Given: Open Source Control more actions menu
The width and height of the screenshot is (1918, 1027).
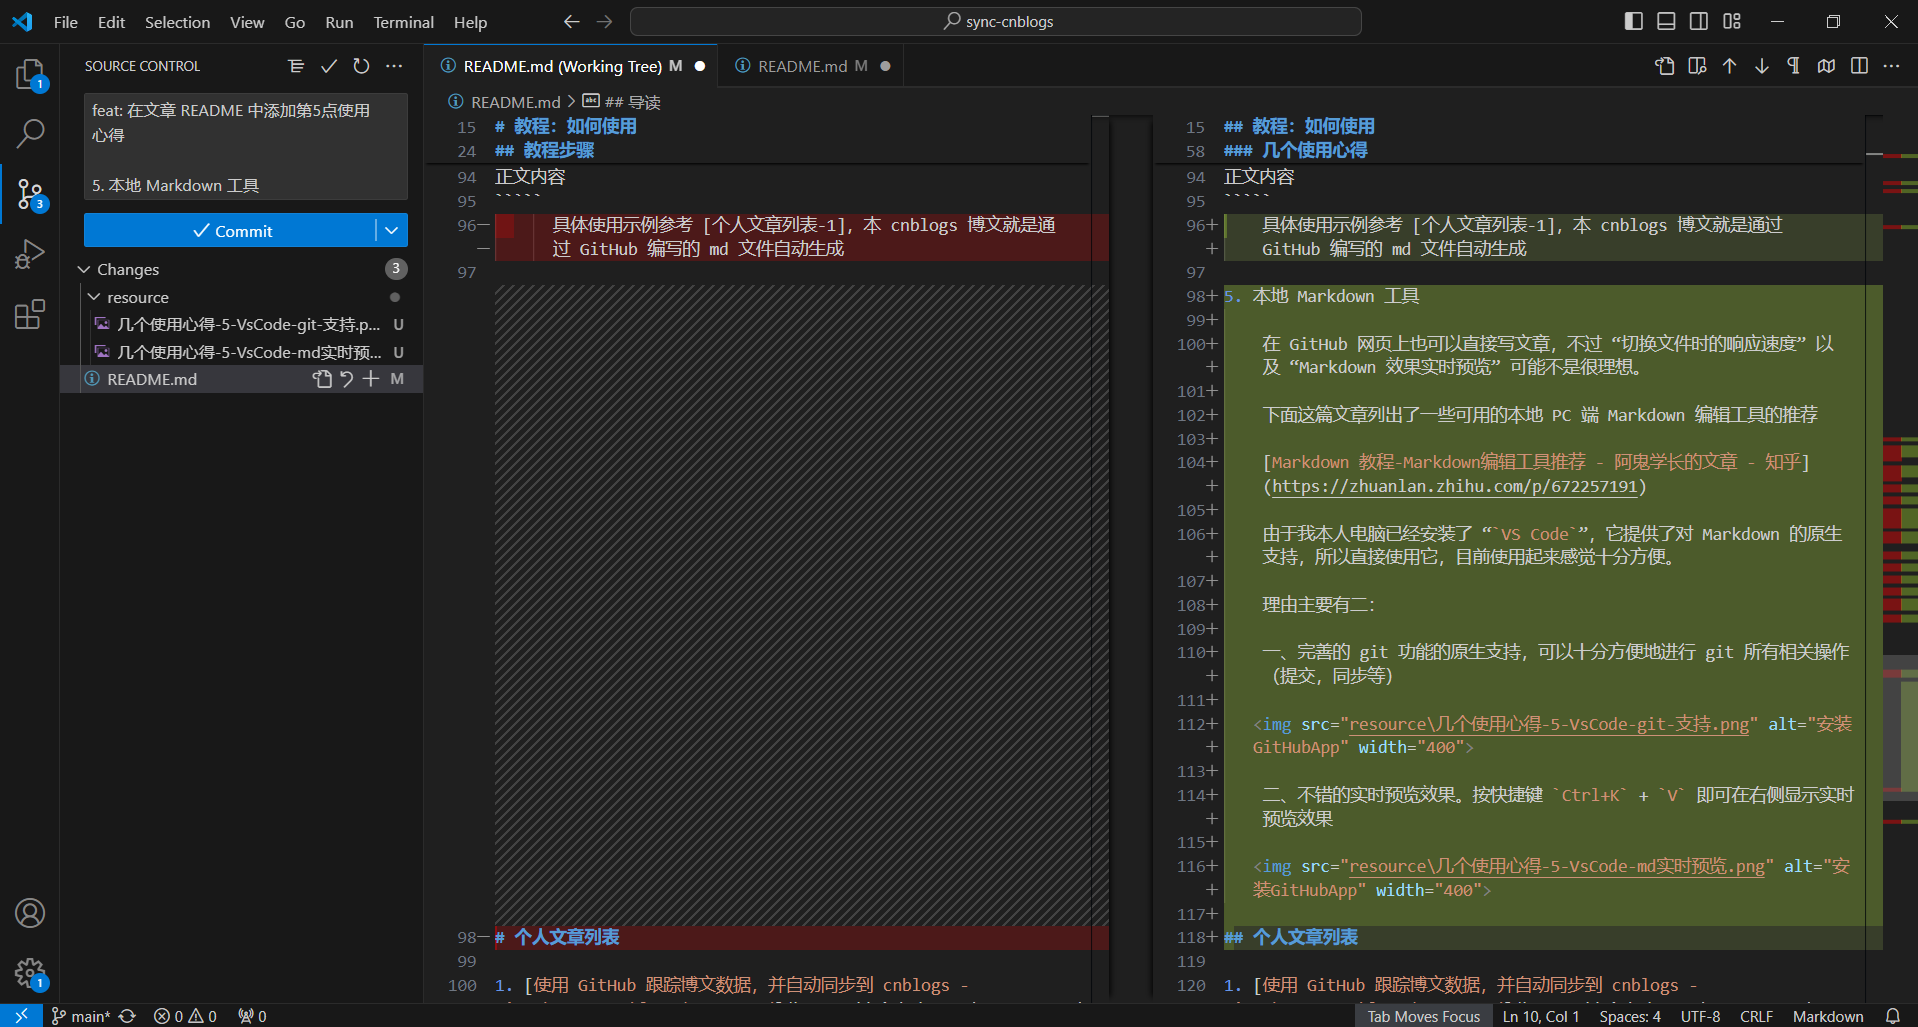Looking at the screenshot, I should point(394,66).
